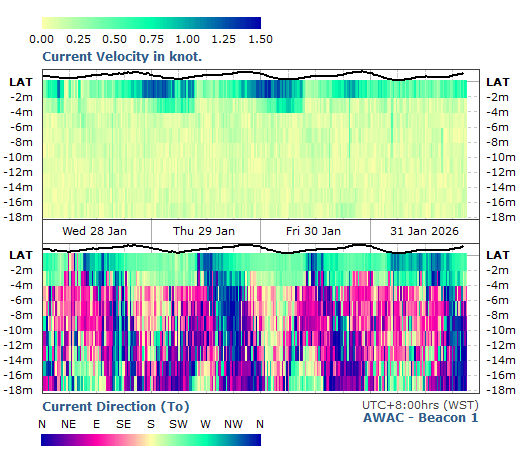Select the 'Fri 30 Jan' date cell

pyautogui.click(x=315, y=231)
